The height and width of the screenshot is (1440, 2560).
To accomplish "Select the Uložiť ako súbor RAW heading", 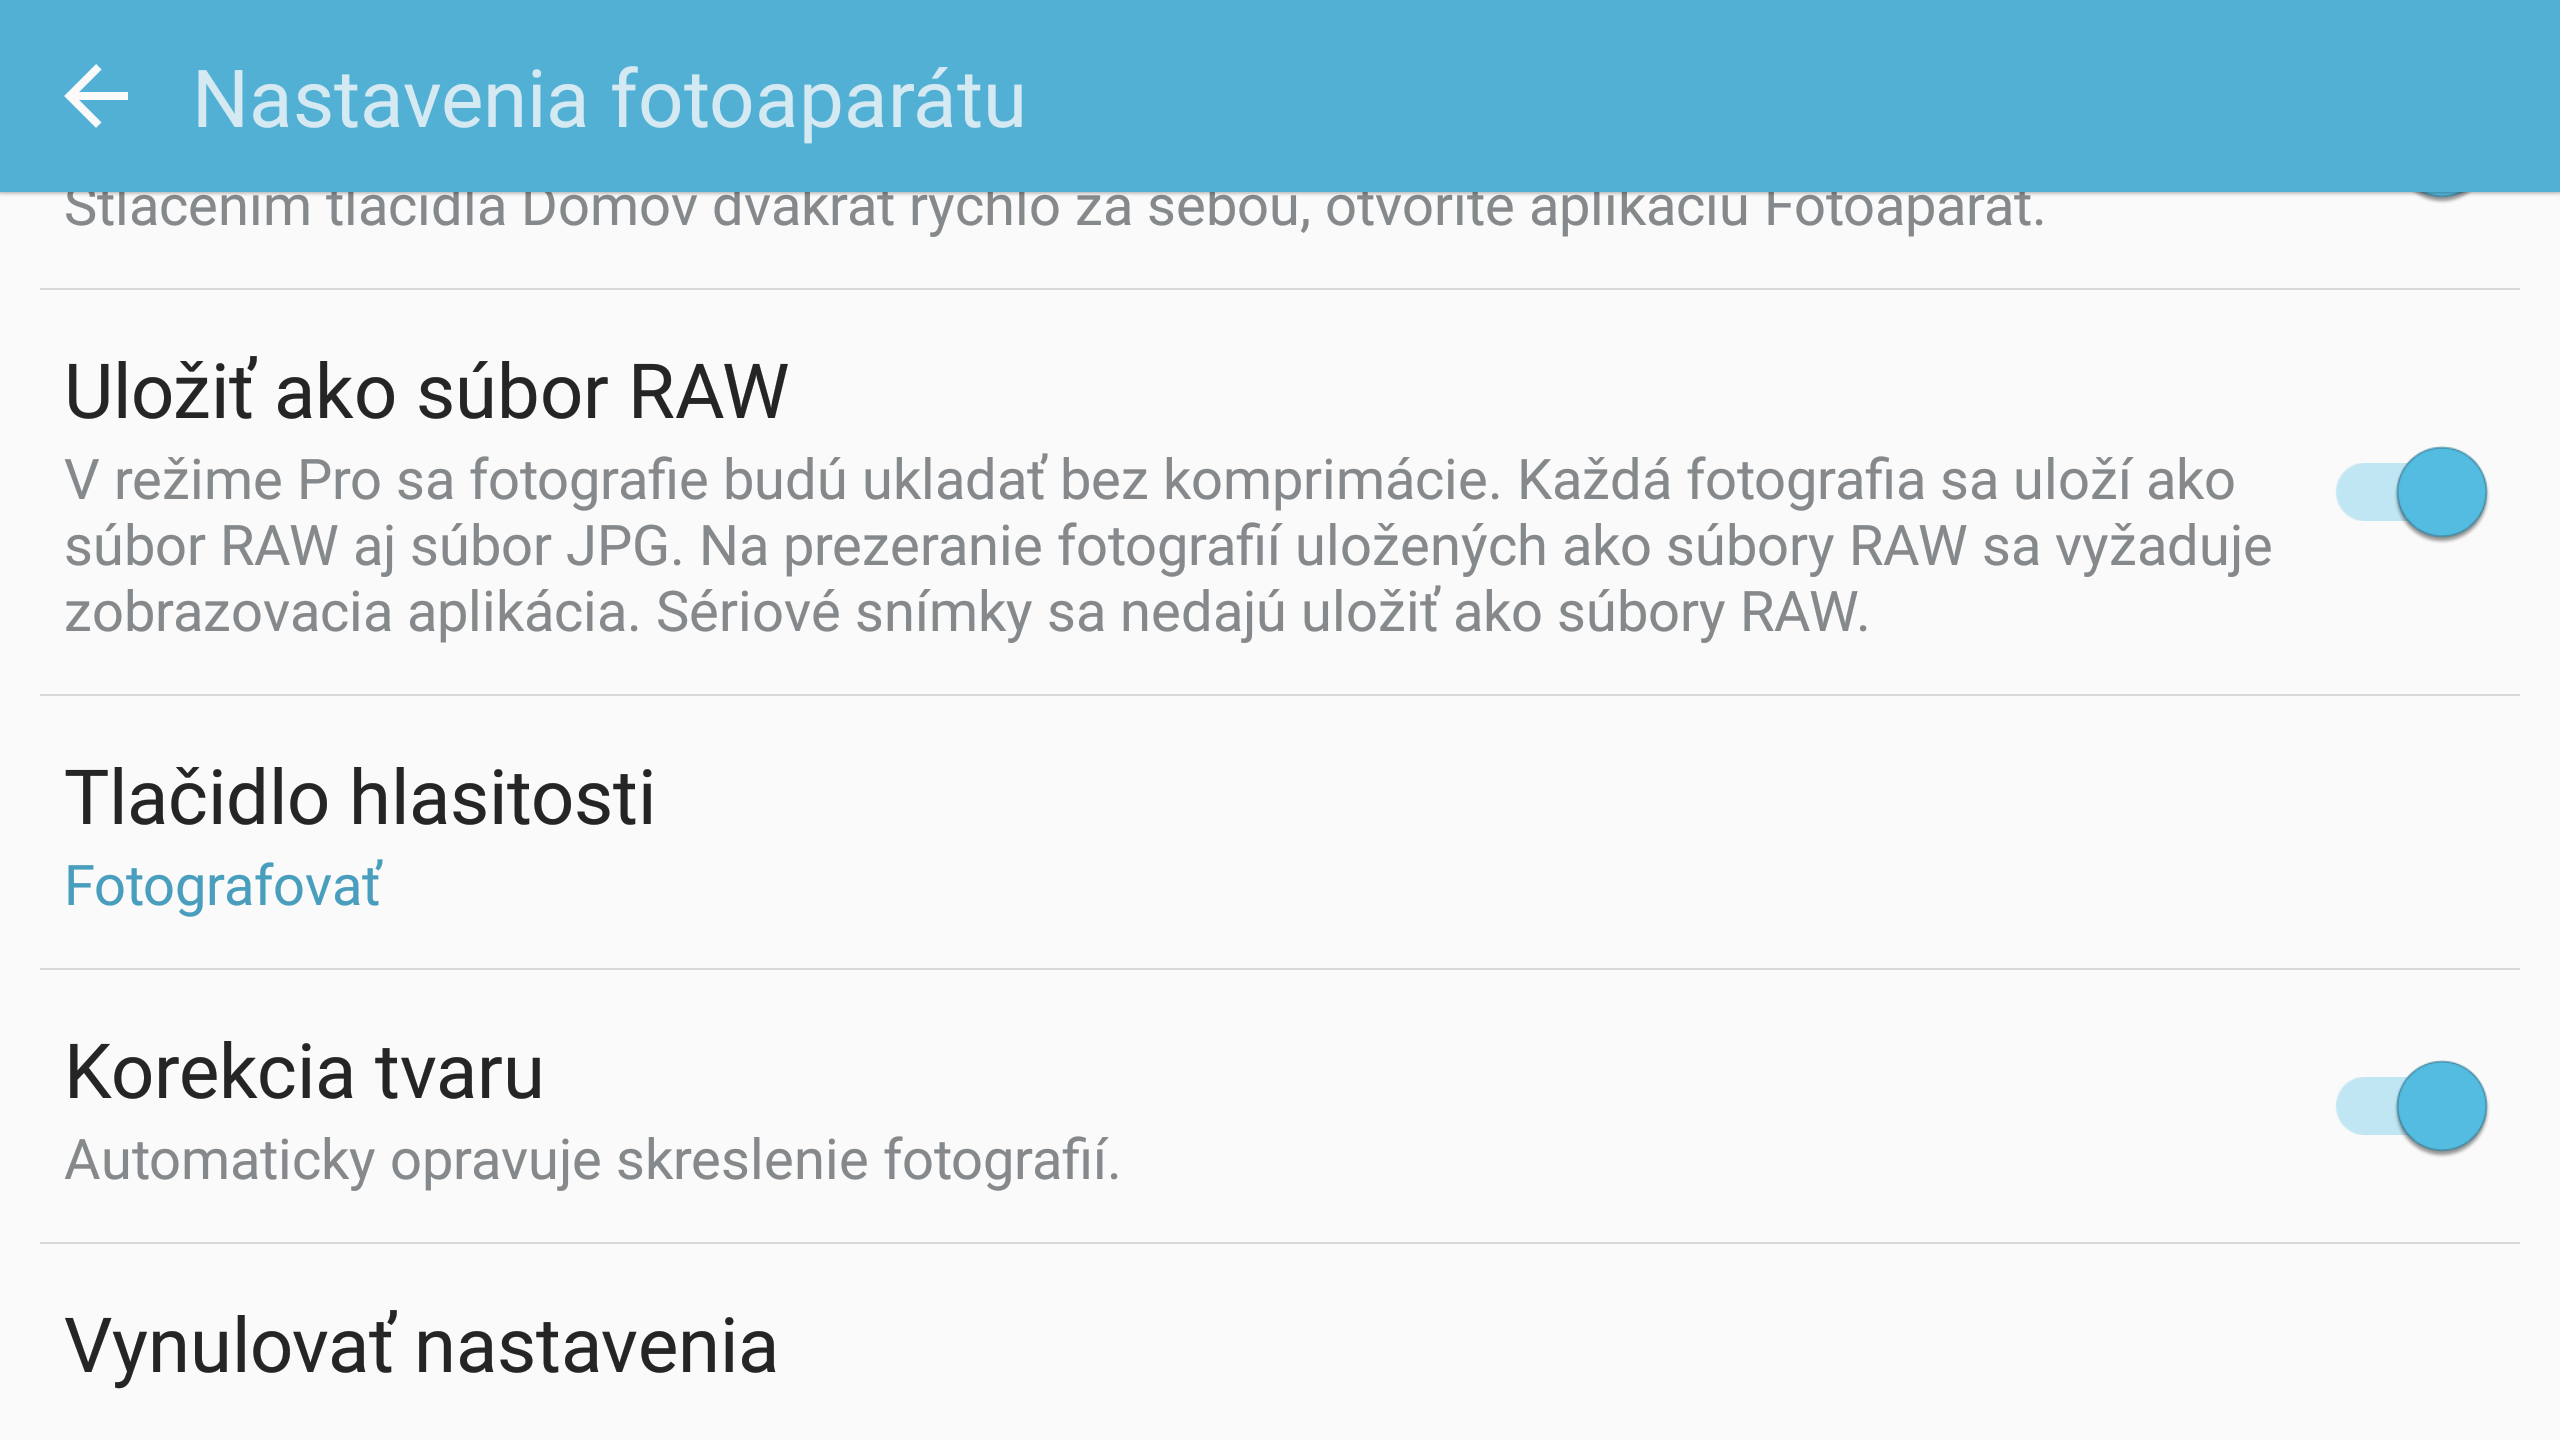I will [x=426, y=392].
